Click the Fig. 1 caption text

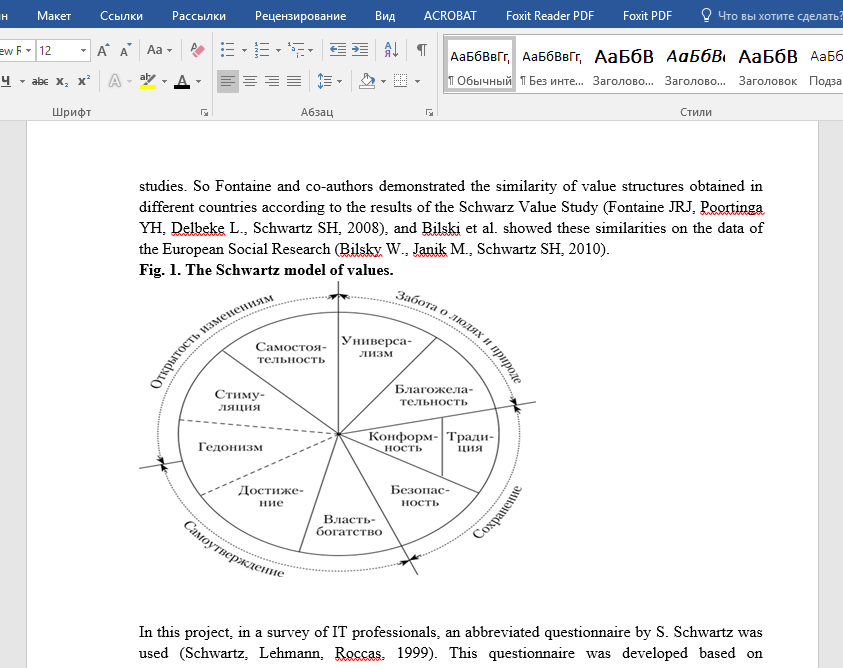click(x=266, y=270)
